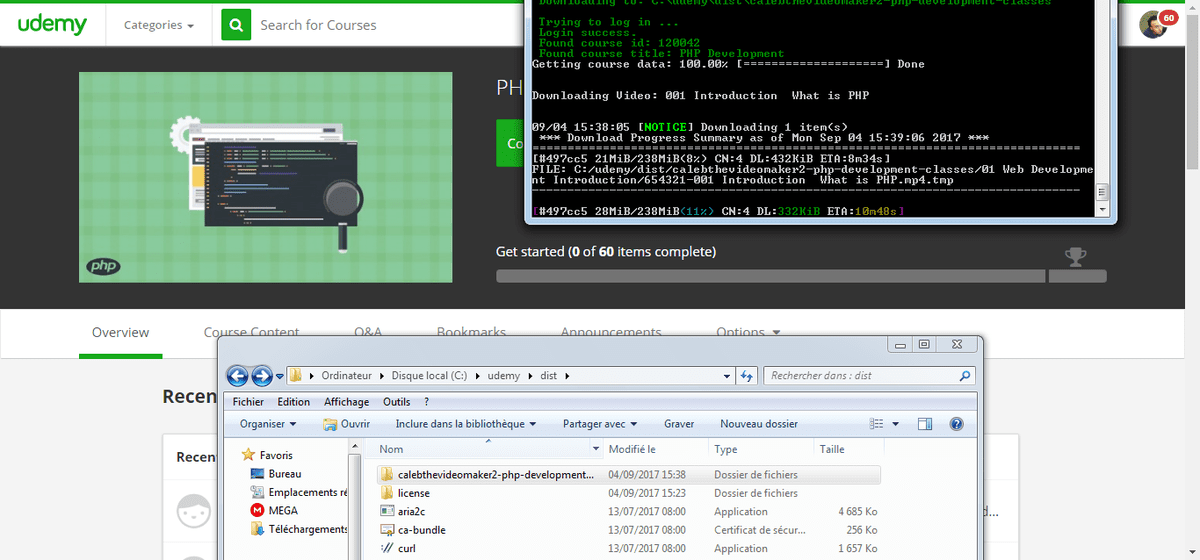The height and width of the screenshot is (560, 1200).
Task: Click the Explorer Back arrow
Action: pyautogui.click(x=238, y=376)
